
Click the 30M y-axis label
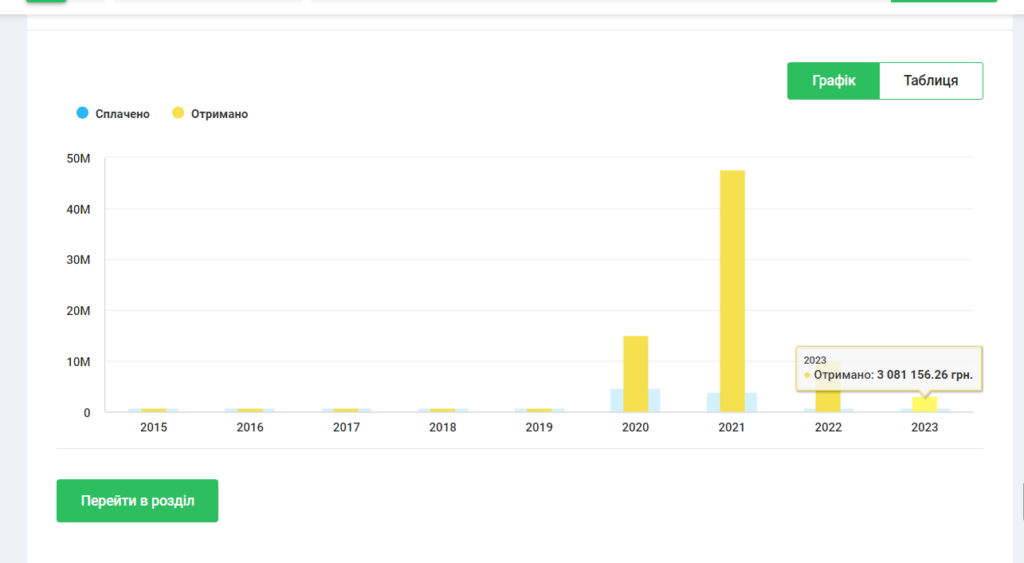(x=77, y=260)
